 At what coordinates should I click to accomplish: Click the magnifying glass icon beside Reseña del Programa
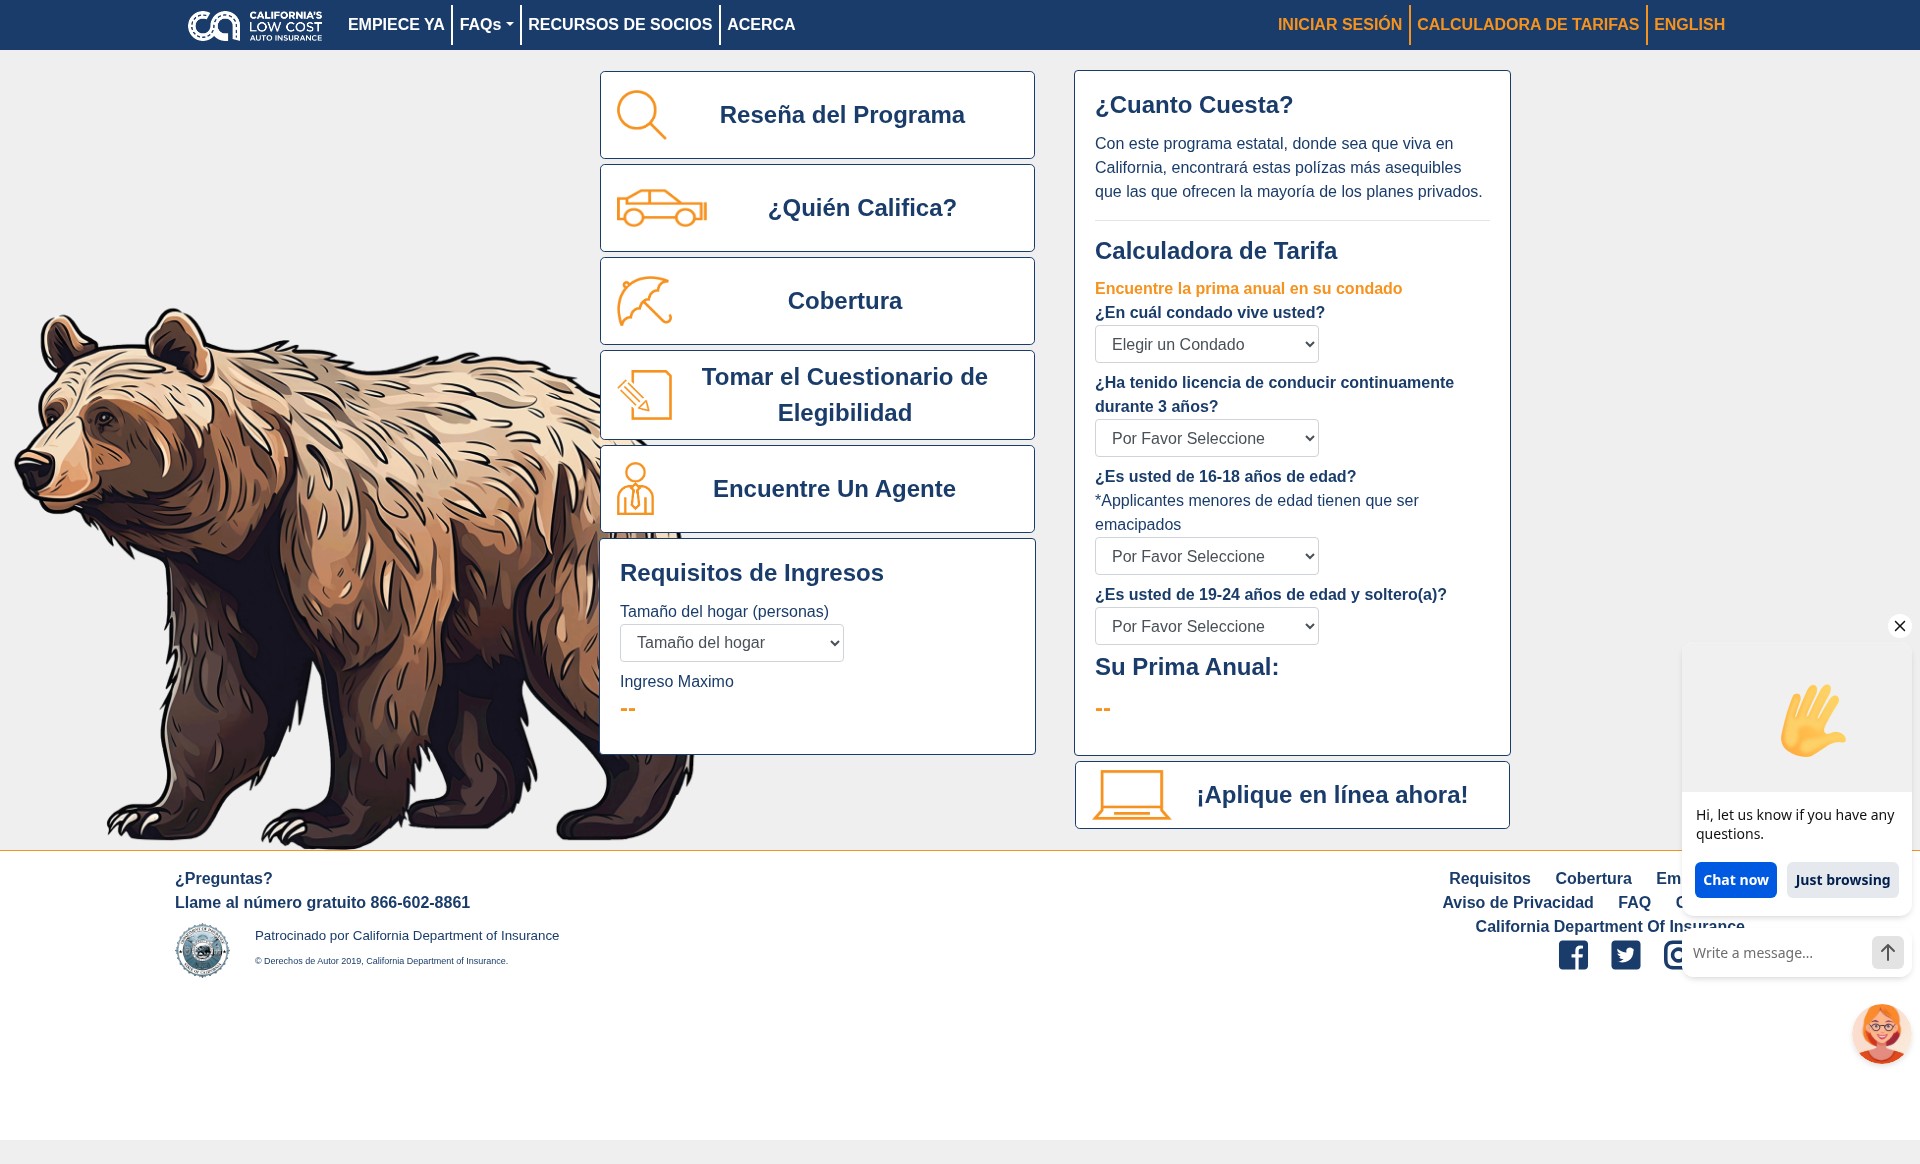tap(641, 115)
